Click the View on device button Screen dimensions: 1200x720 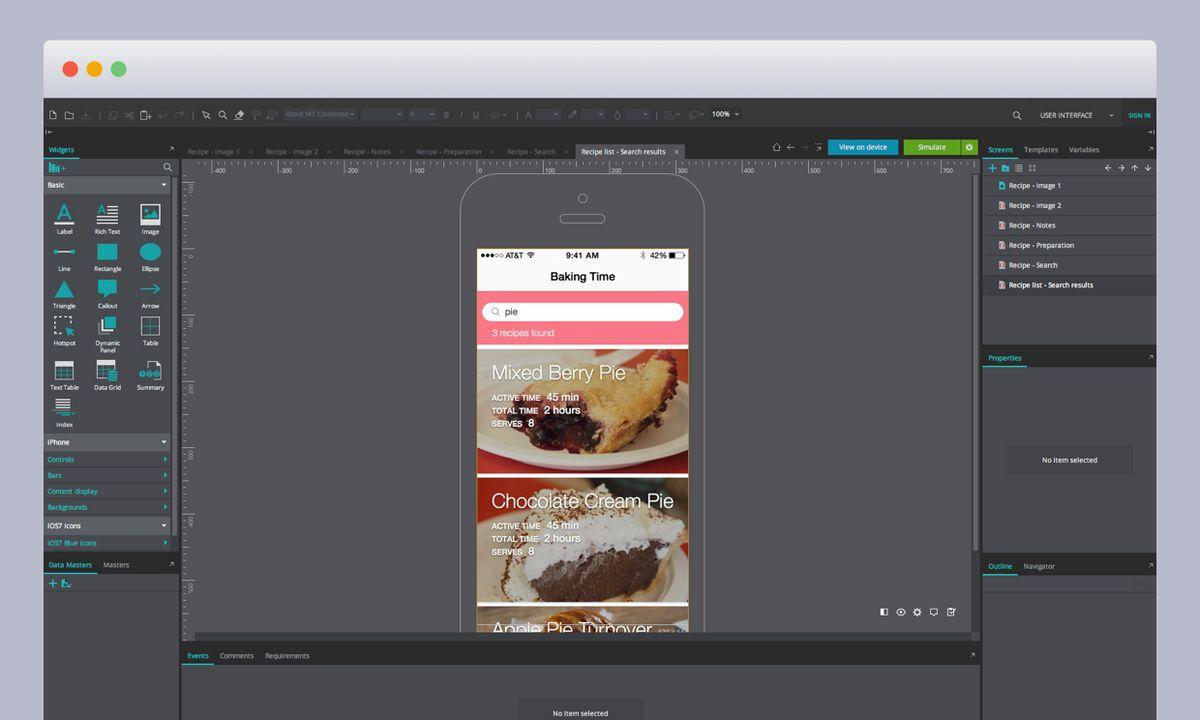click(862, 147)
